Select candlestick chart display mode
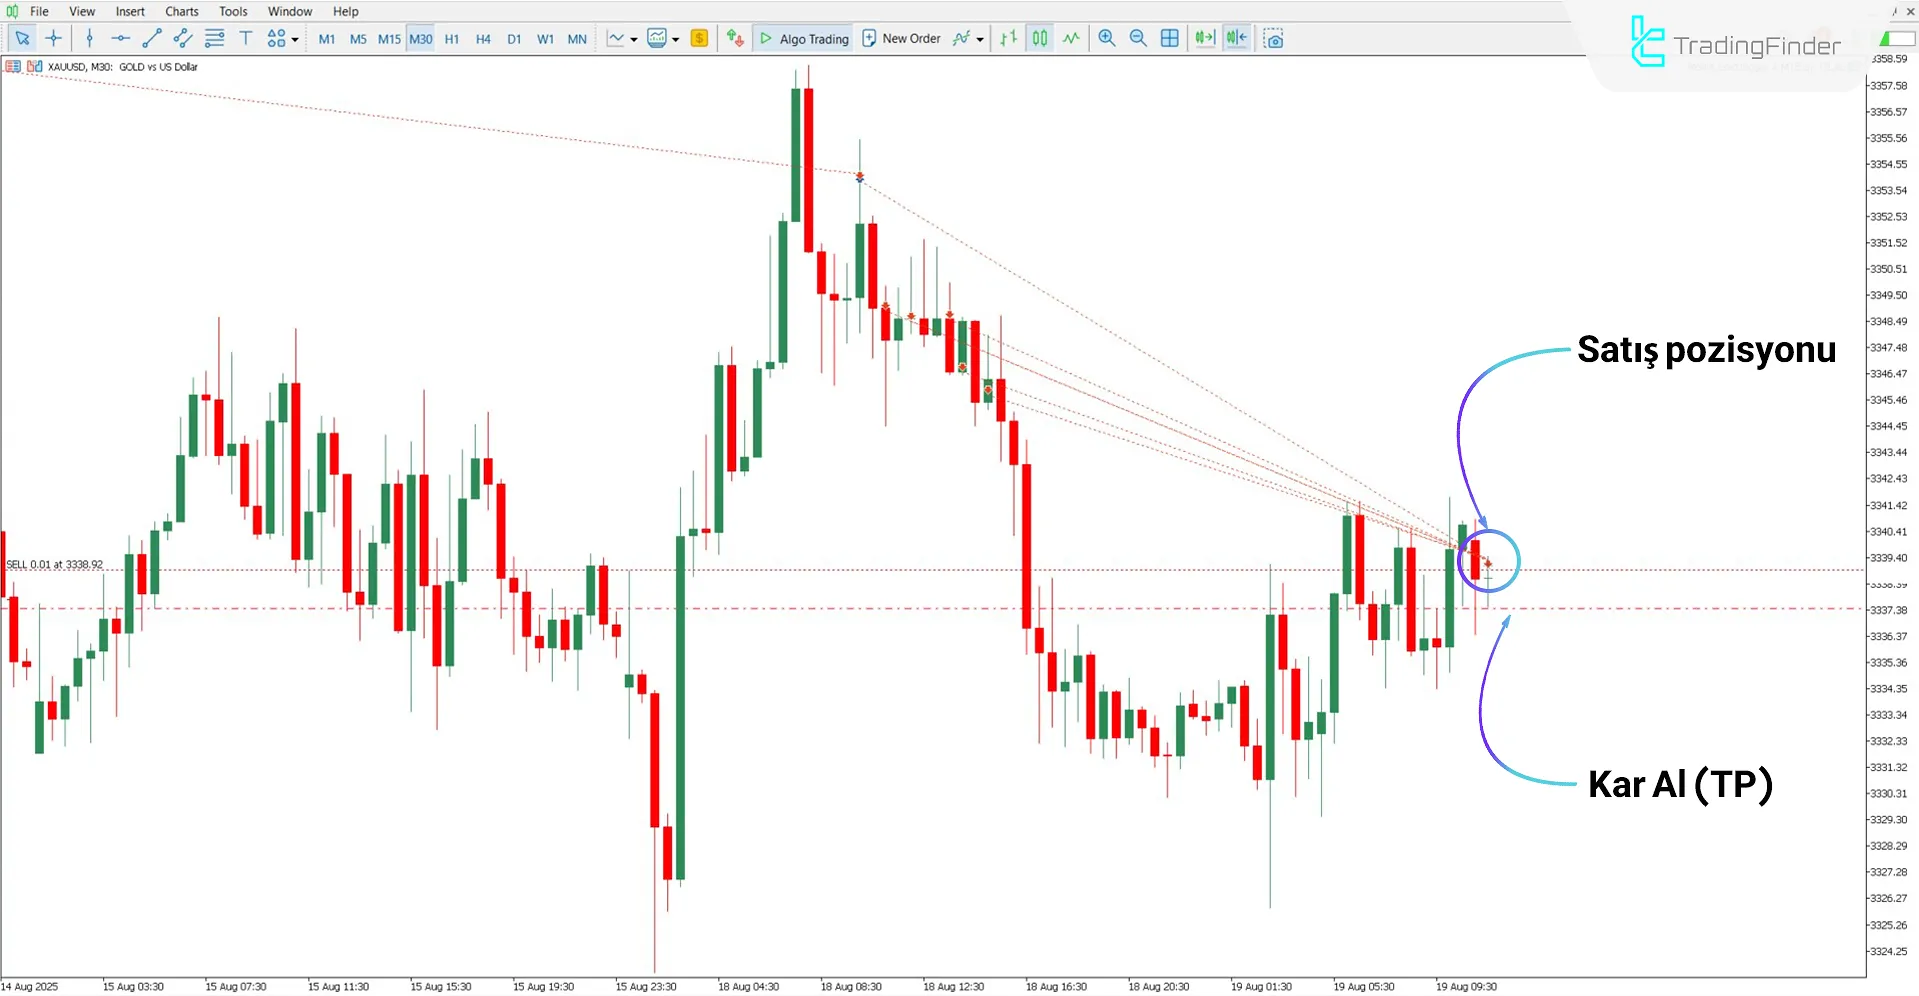The height and width of the screenshot is (996, 1919). (1040, 38)
